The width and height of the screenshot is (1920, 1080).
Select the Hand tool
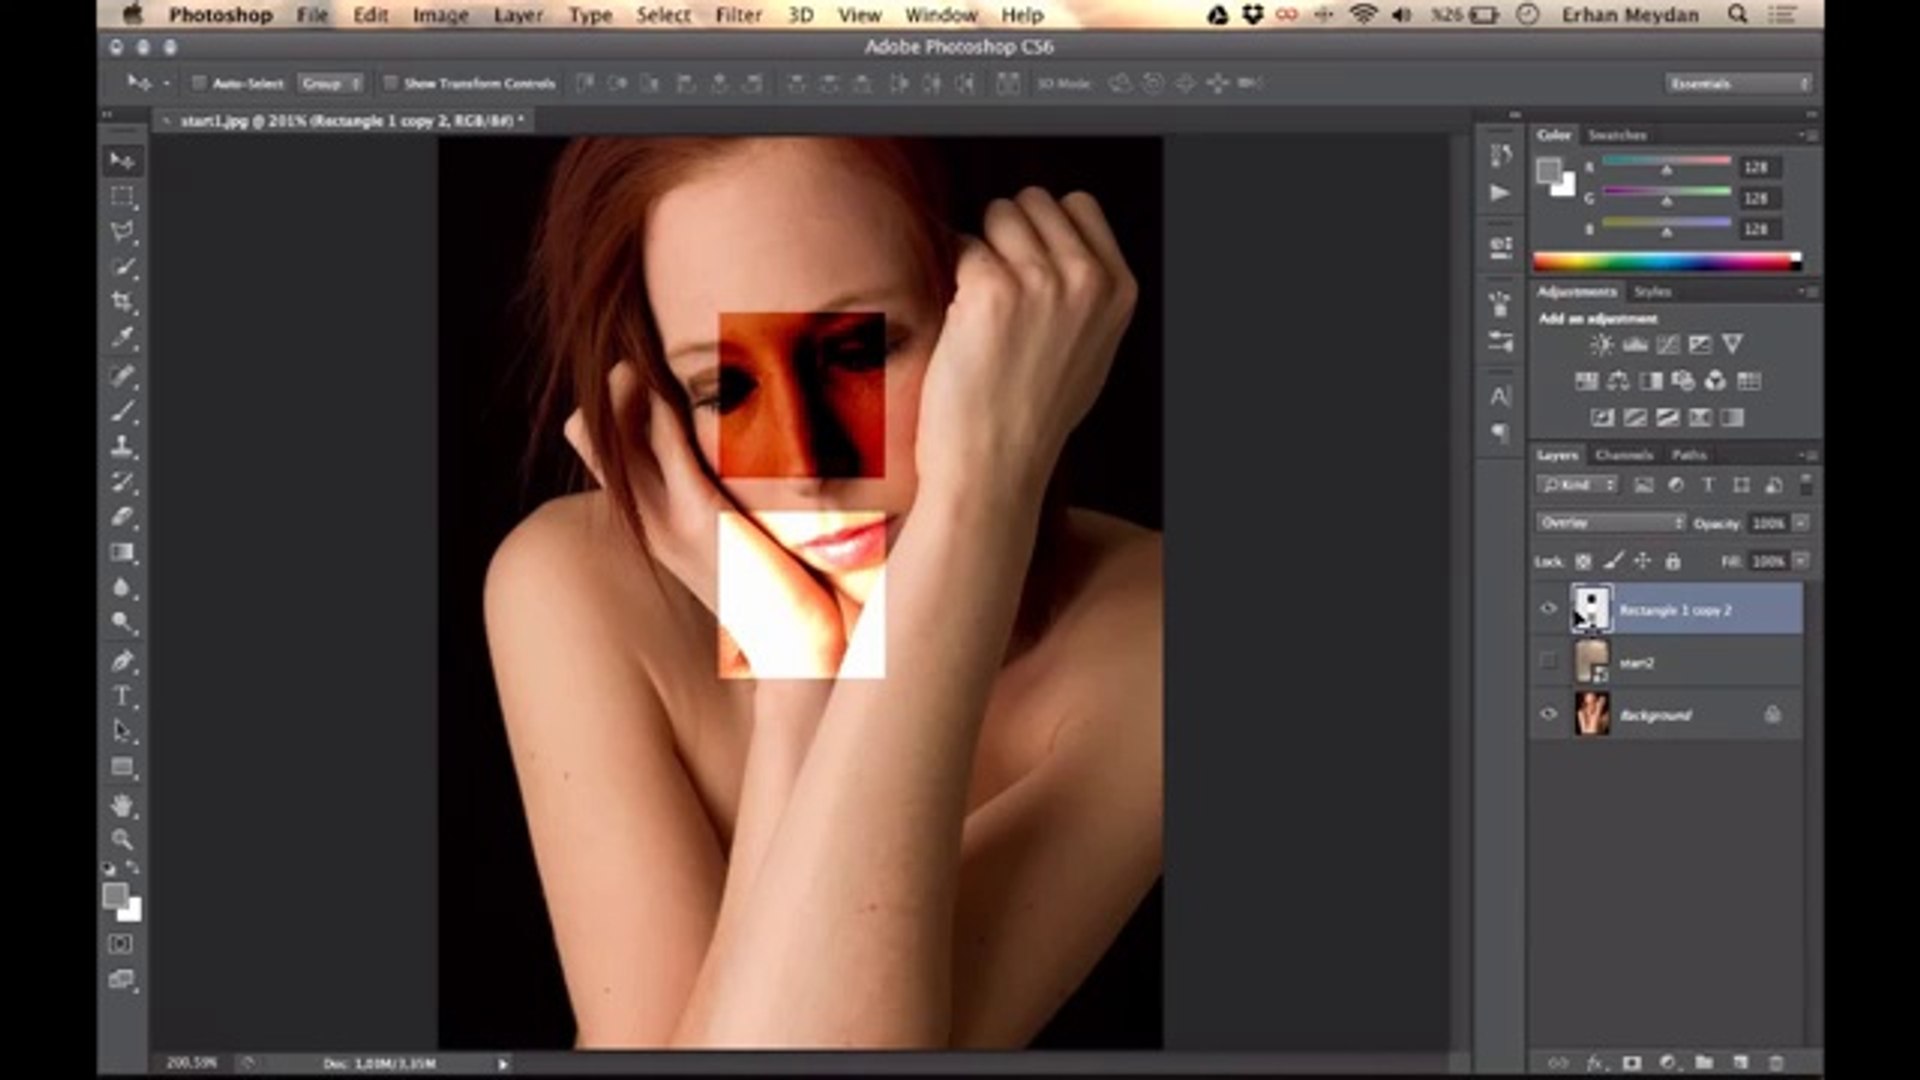tap(122, 805)
